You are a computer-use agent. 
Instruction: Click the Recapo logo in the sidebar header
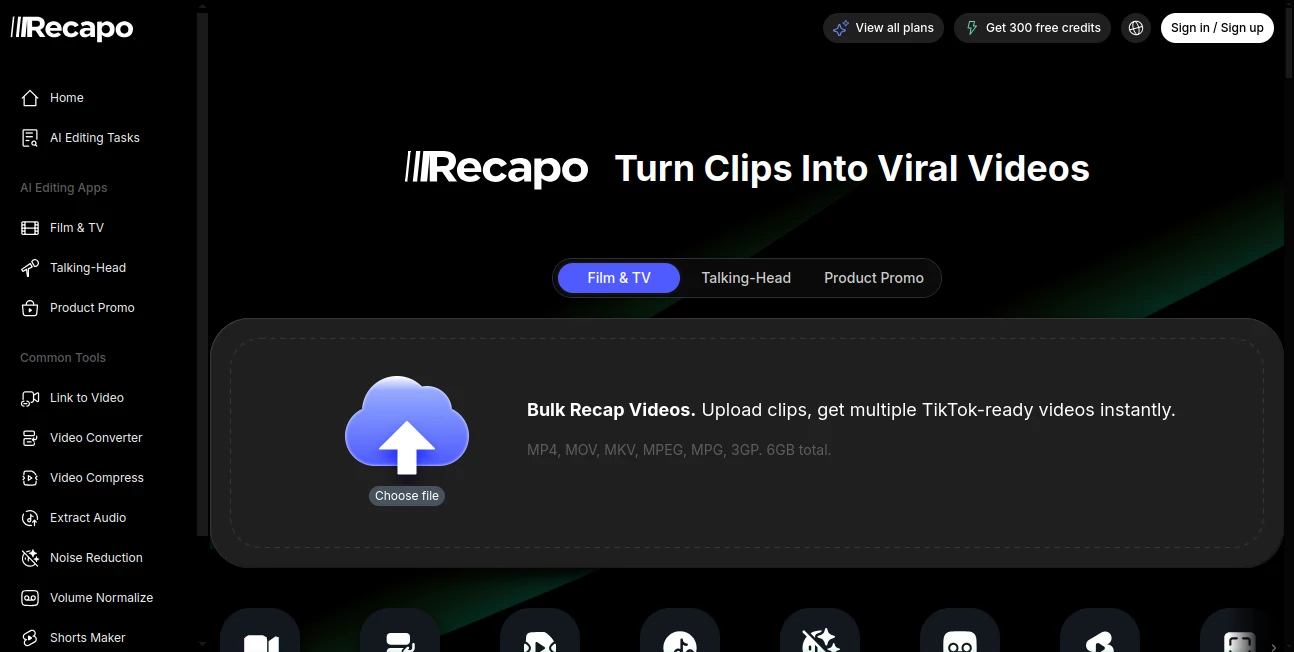(72, 28)
